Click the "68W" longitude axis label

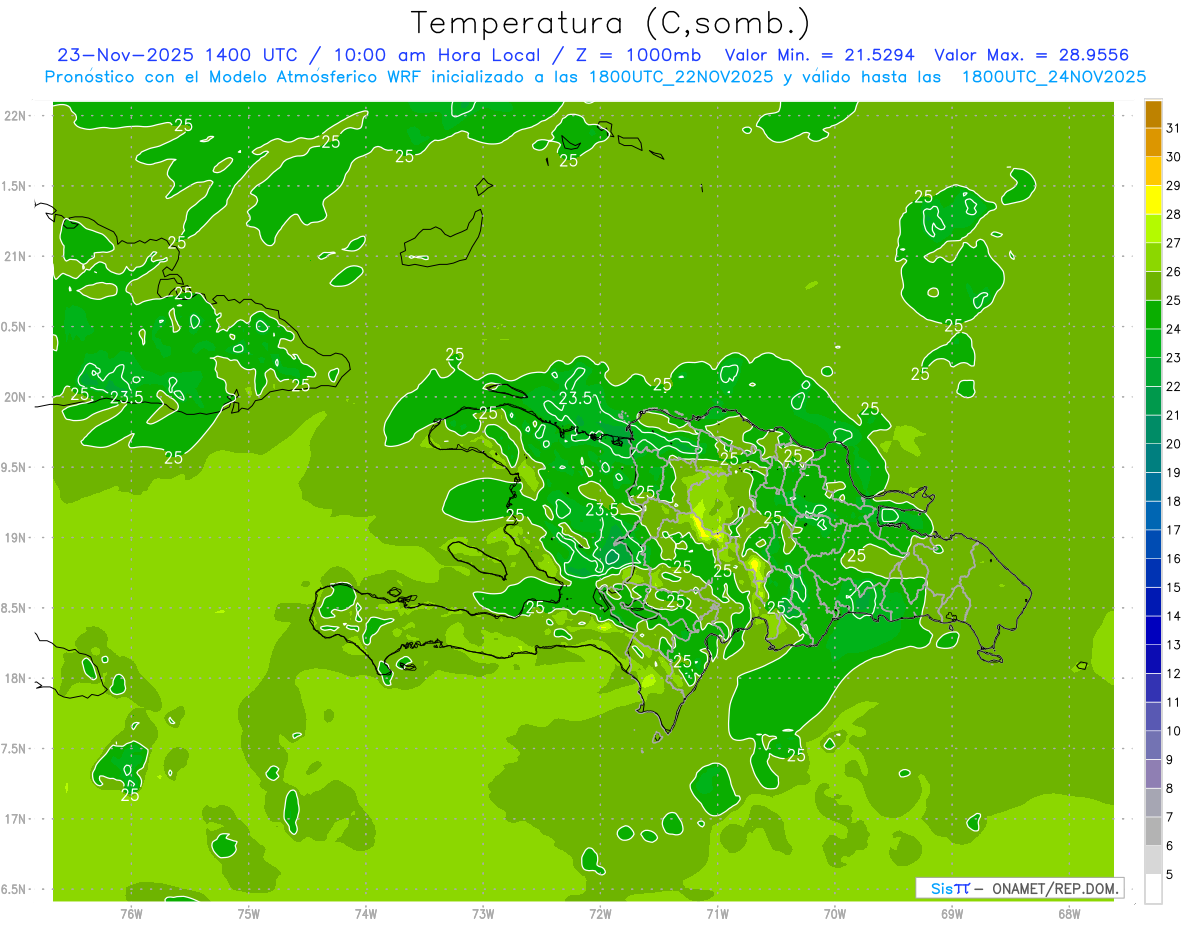(1069, 914)
